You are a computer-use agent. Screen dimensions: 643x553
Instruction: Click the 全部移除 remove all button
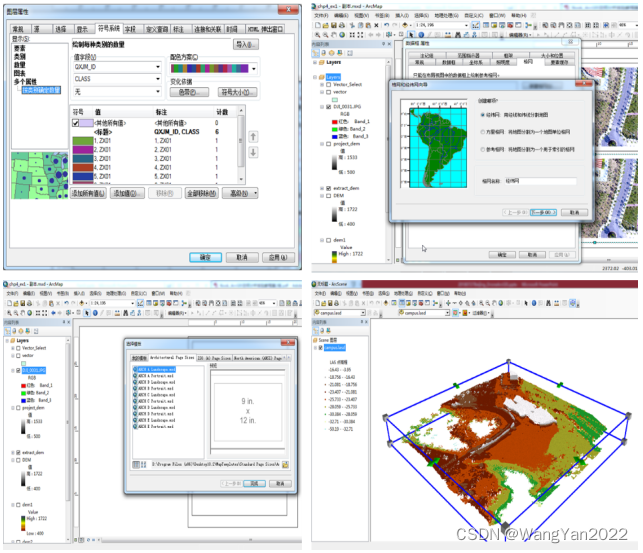tap(201, 193)
